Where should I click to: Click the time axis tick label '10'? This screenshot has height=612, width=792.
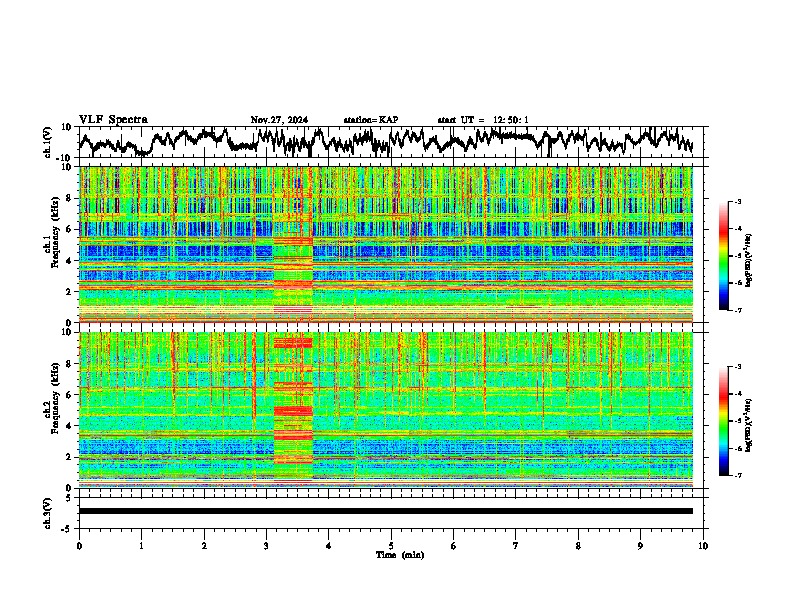pos(703,546)
